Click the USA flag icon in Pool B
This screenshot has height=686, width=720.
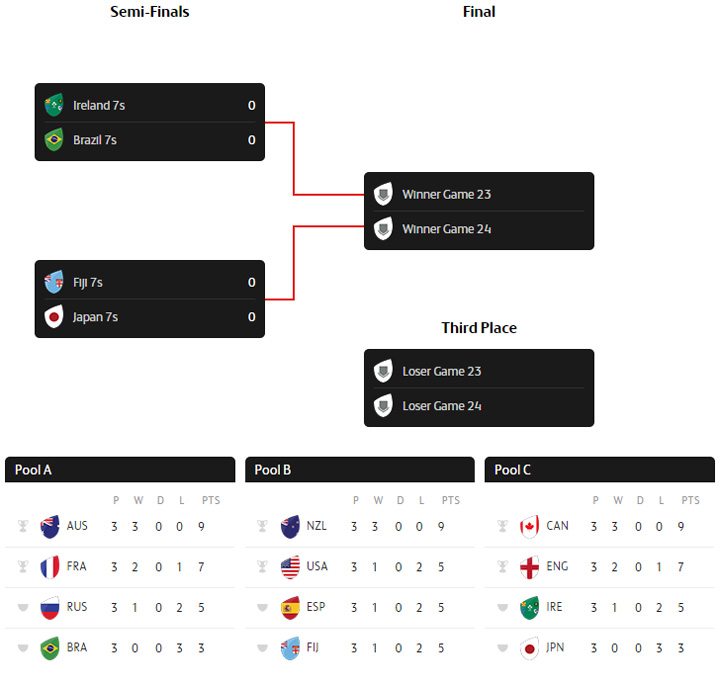pyautogui.click(x=290, y=567)
